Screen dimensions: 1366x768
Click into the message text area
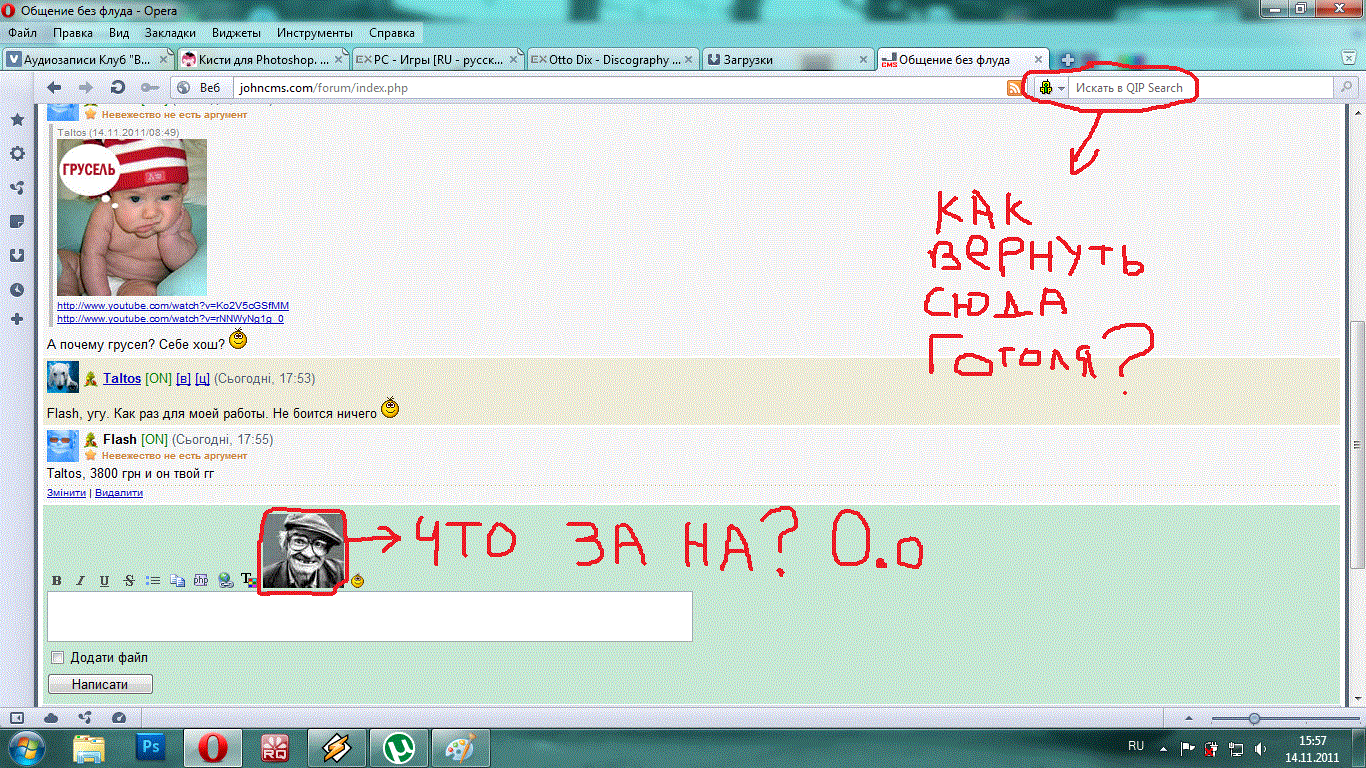click(x=369, y=616)
